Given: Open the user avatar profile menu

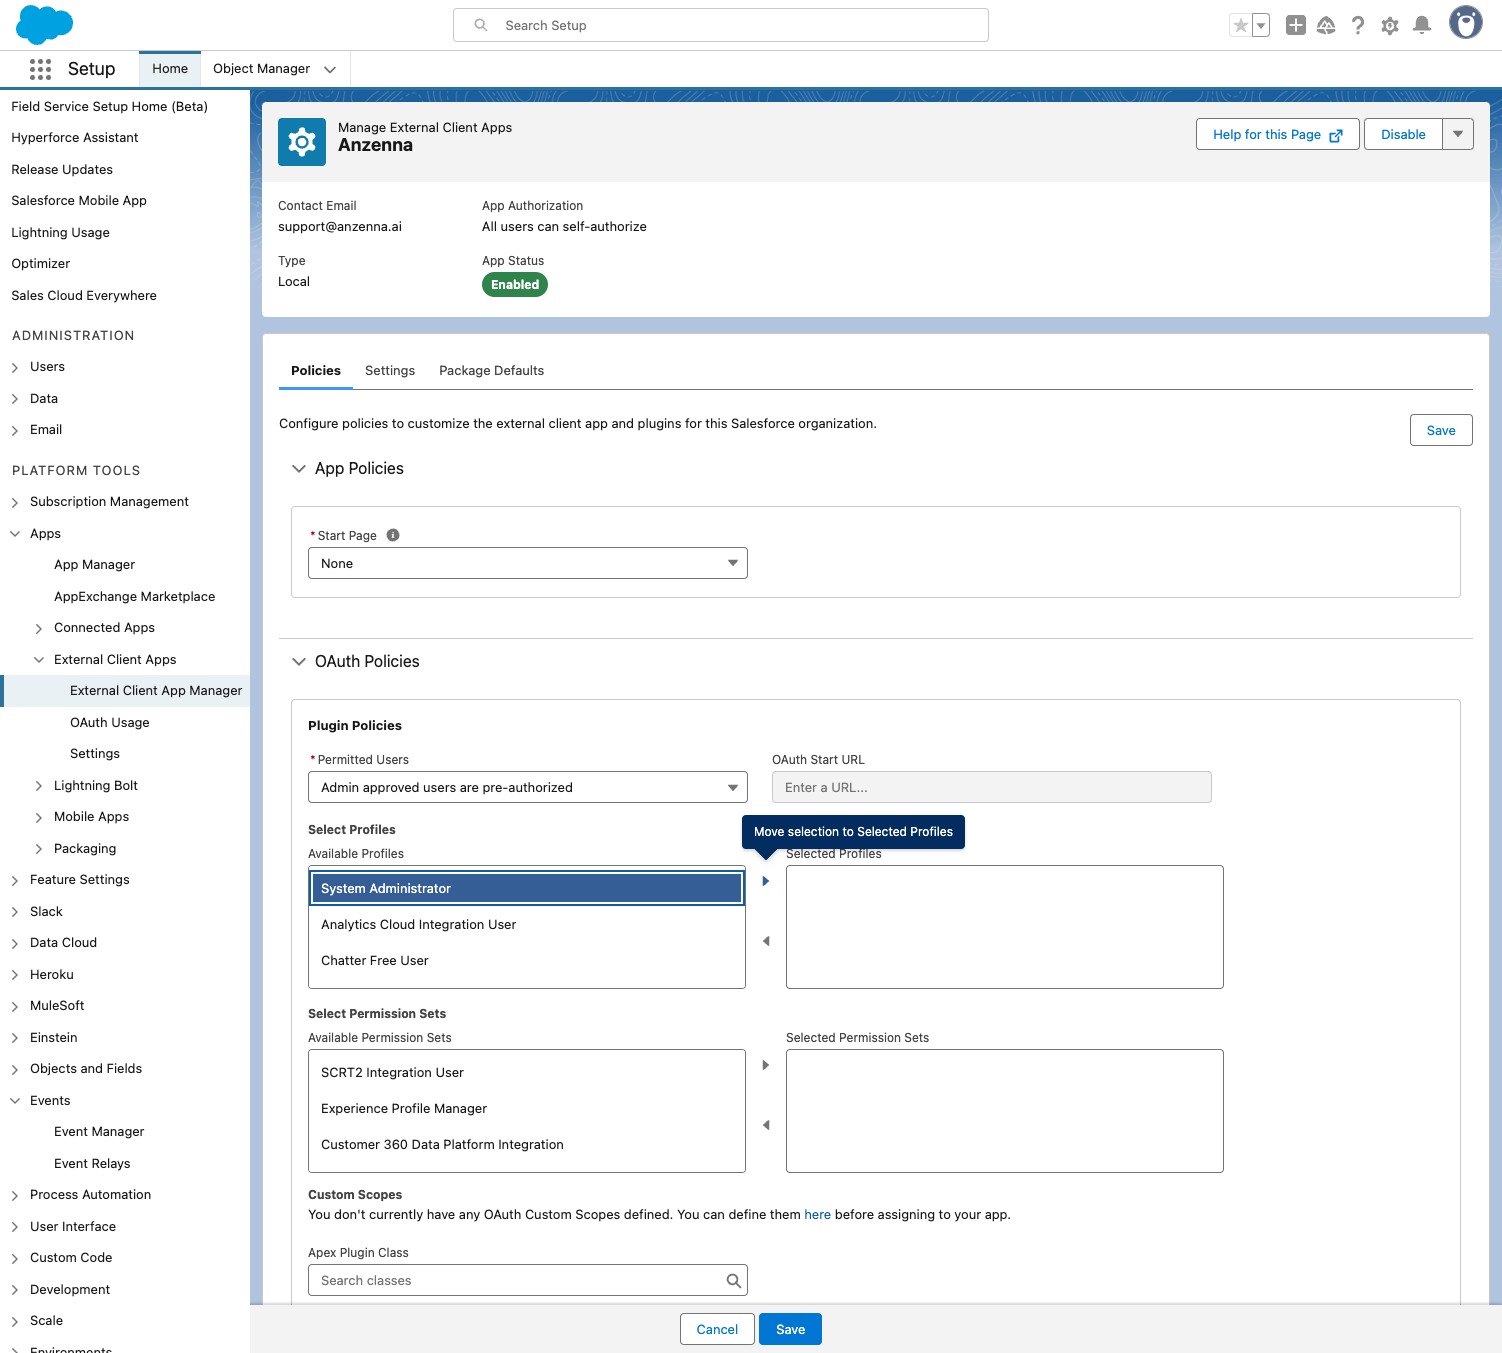Looking at the screenshot, I should pyautogui.click(x=1465, y=24).
